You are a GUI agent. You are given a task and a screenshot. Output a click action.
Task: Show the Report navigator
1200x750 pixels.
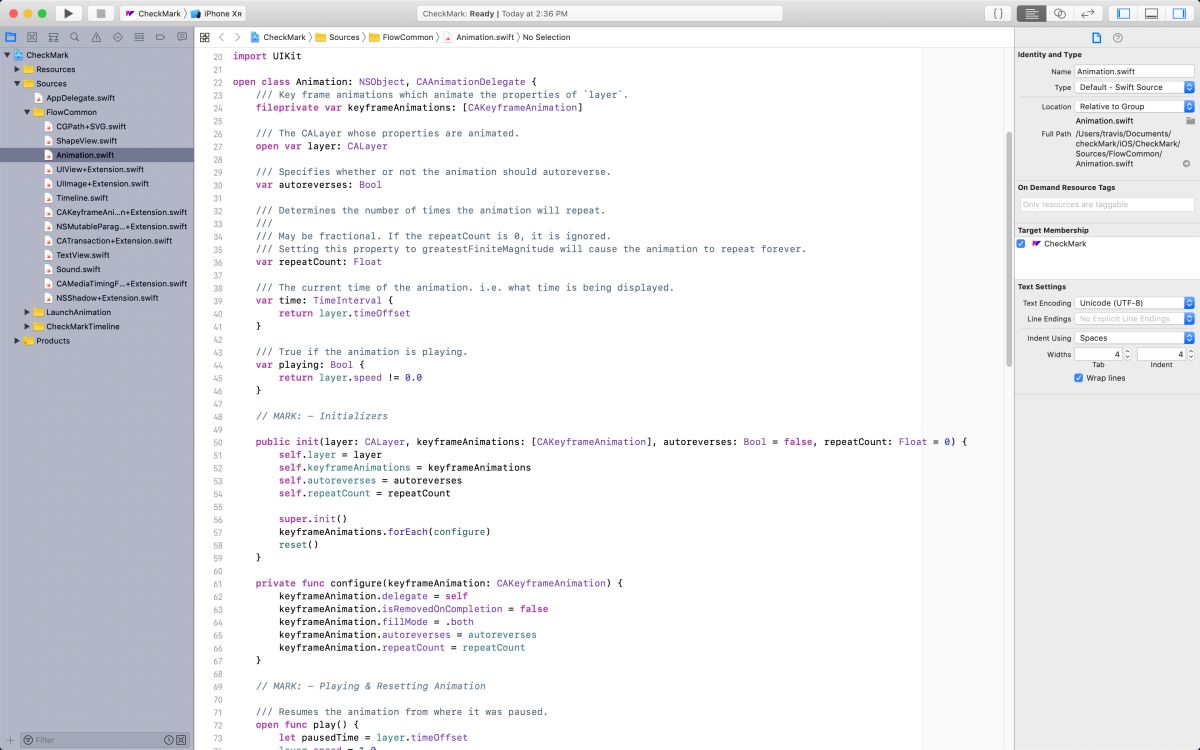point(182,37)
